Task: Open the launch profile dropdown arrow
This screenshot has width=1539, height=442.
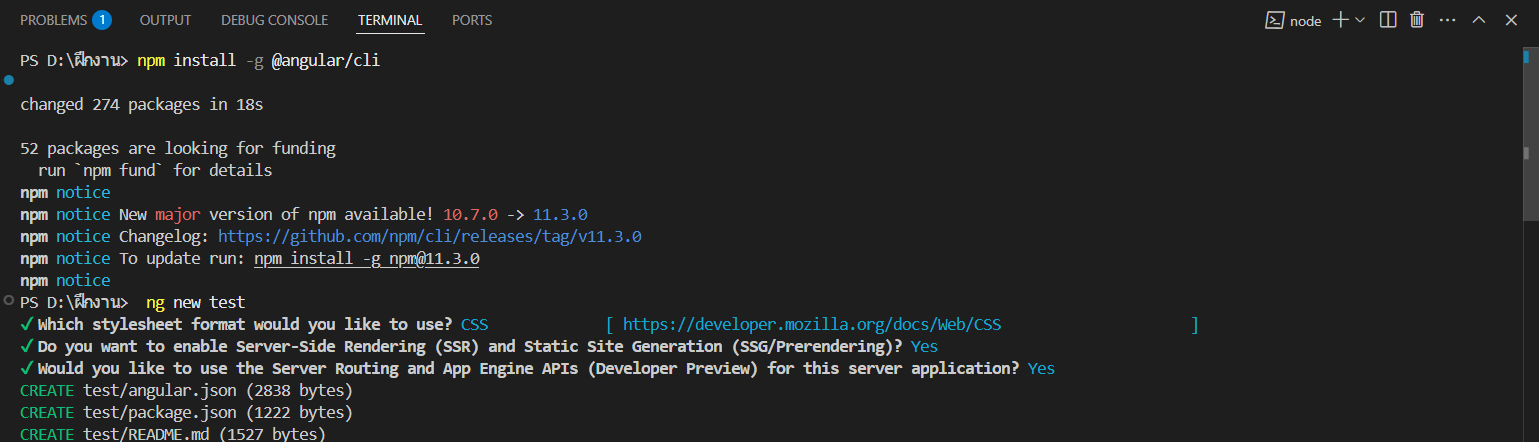Action: pos(1361,20)
